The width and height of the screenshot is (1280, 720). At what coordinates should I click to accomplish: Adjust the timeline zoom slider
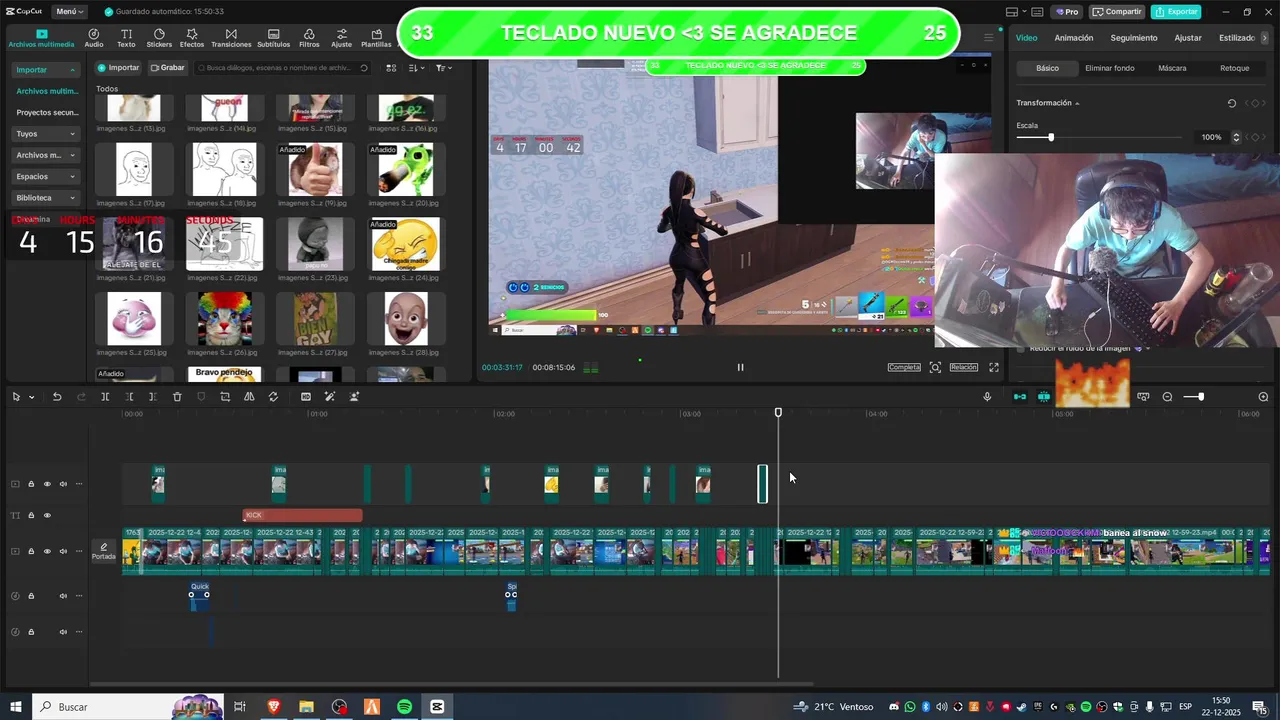tap(1201, 397)
